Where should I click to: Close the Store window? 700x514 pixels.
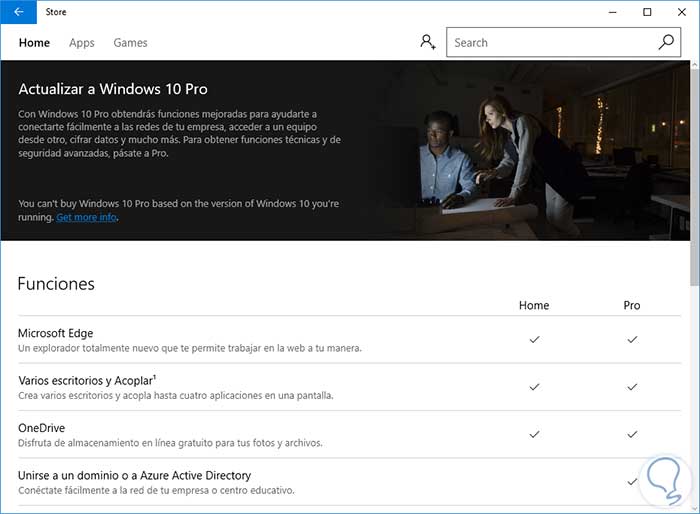[682, 12]
